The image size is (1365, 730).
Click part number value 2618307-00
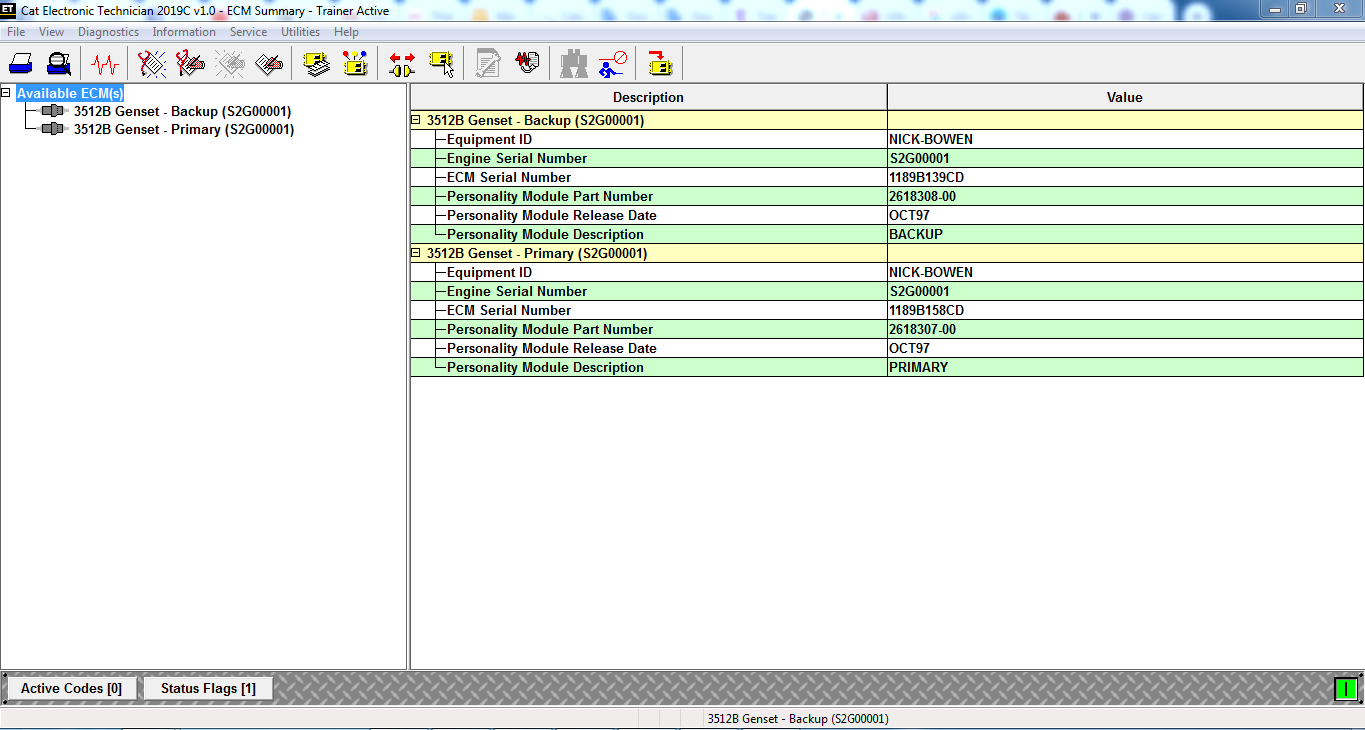(922, 329)
